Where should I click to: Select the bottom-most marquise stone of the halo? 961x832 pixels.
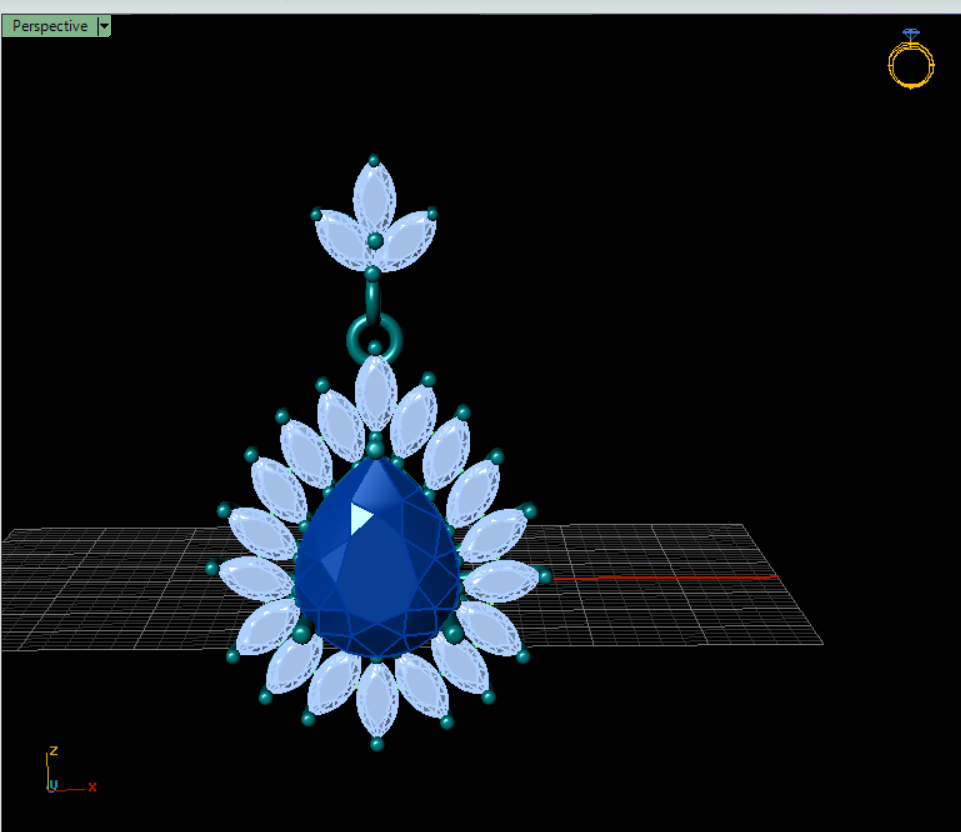point(377,700)
